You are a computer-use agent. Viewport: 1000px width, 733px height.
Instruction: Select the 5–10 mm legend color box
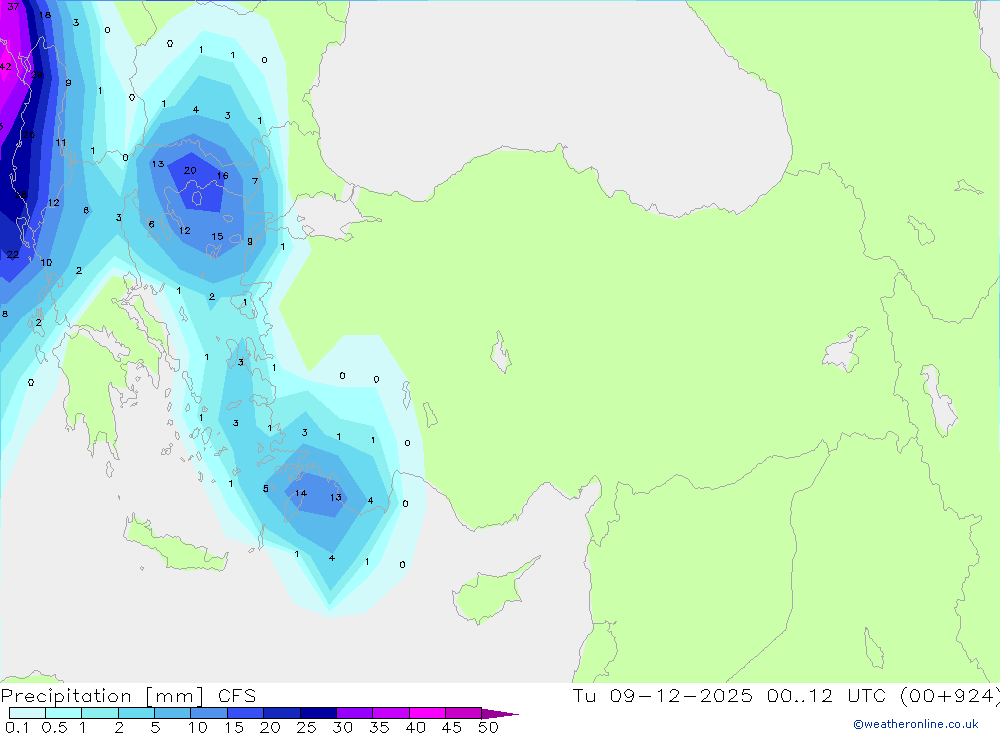pyautogui.click(x=172, y=713)
